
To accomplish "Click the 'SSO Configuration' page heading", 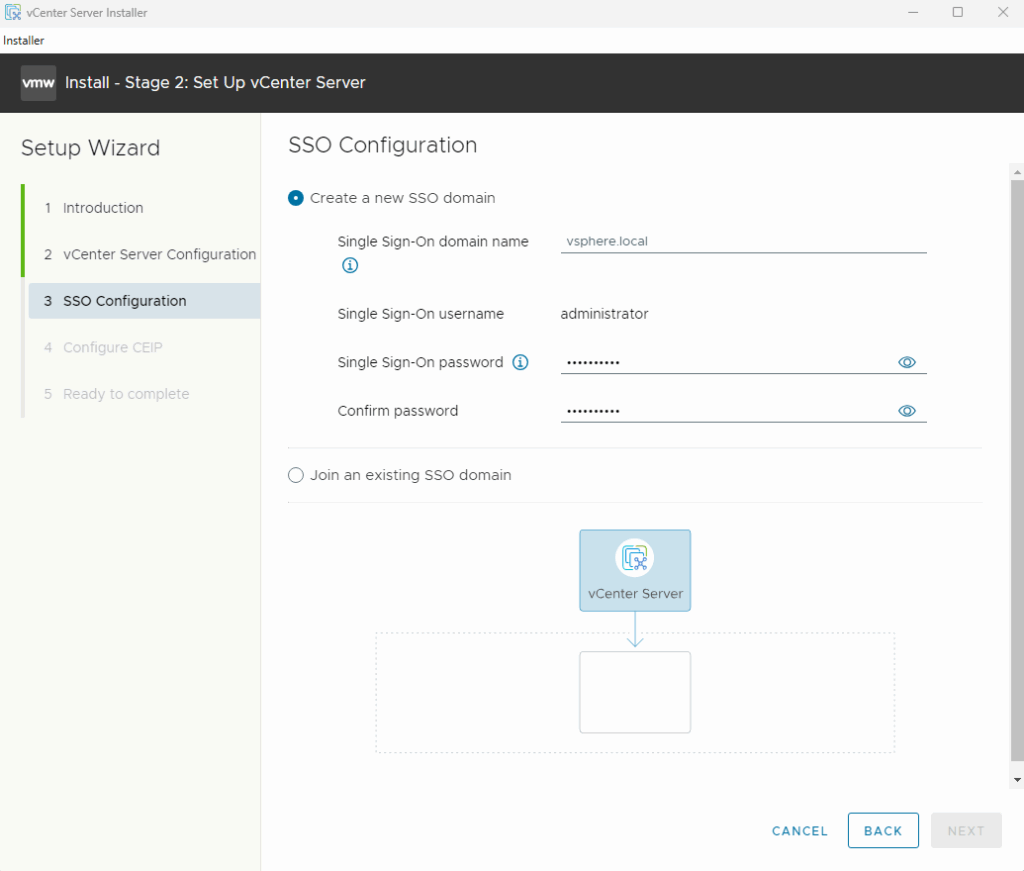I will pos(383,145).
